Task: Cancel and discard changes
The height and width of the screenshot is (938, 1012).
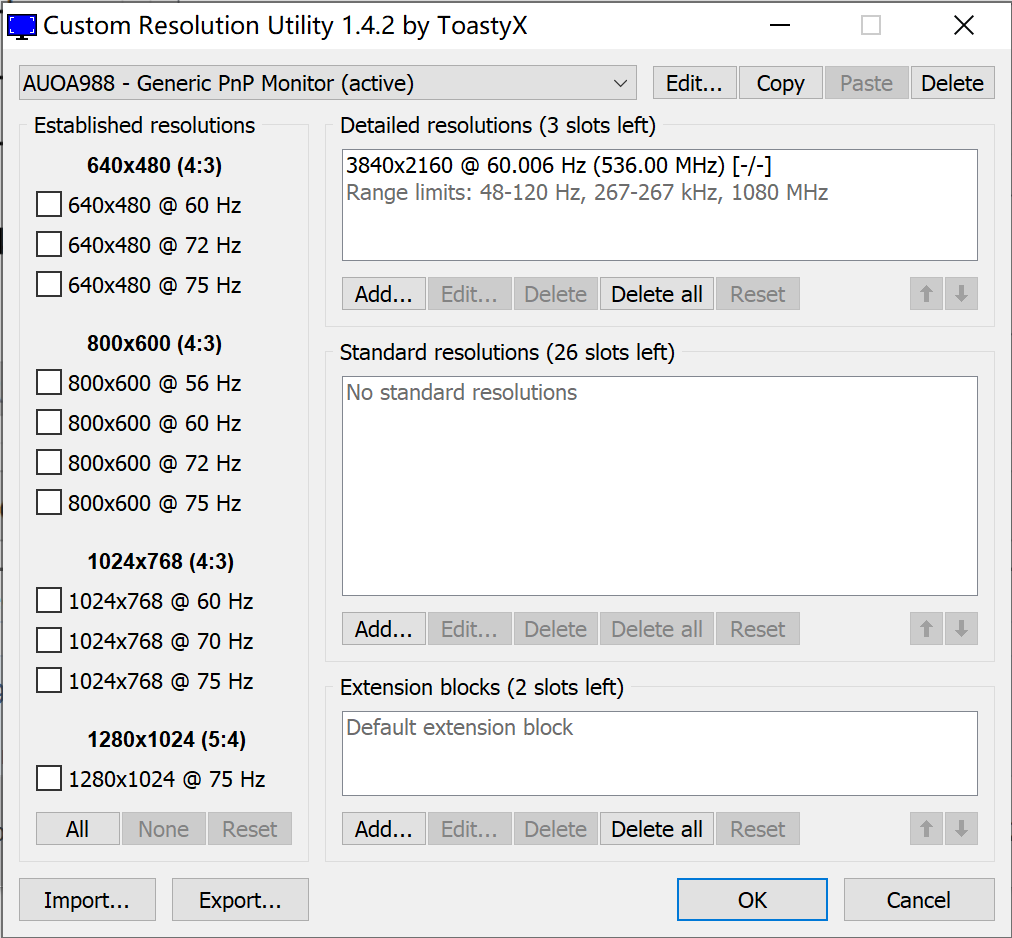Action: (919, 899)
